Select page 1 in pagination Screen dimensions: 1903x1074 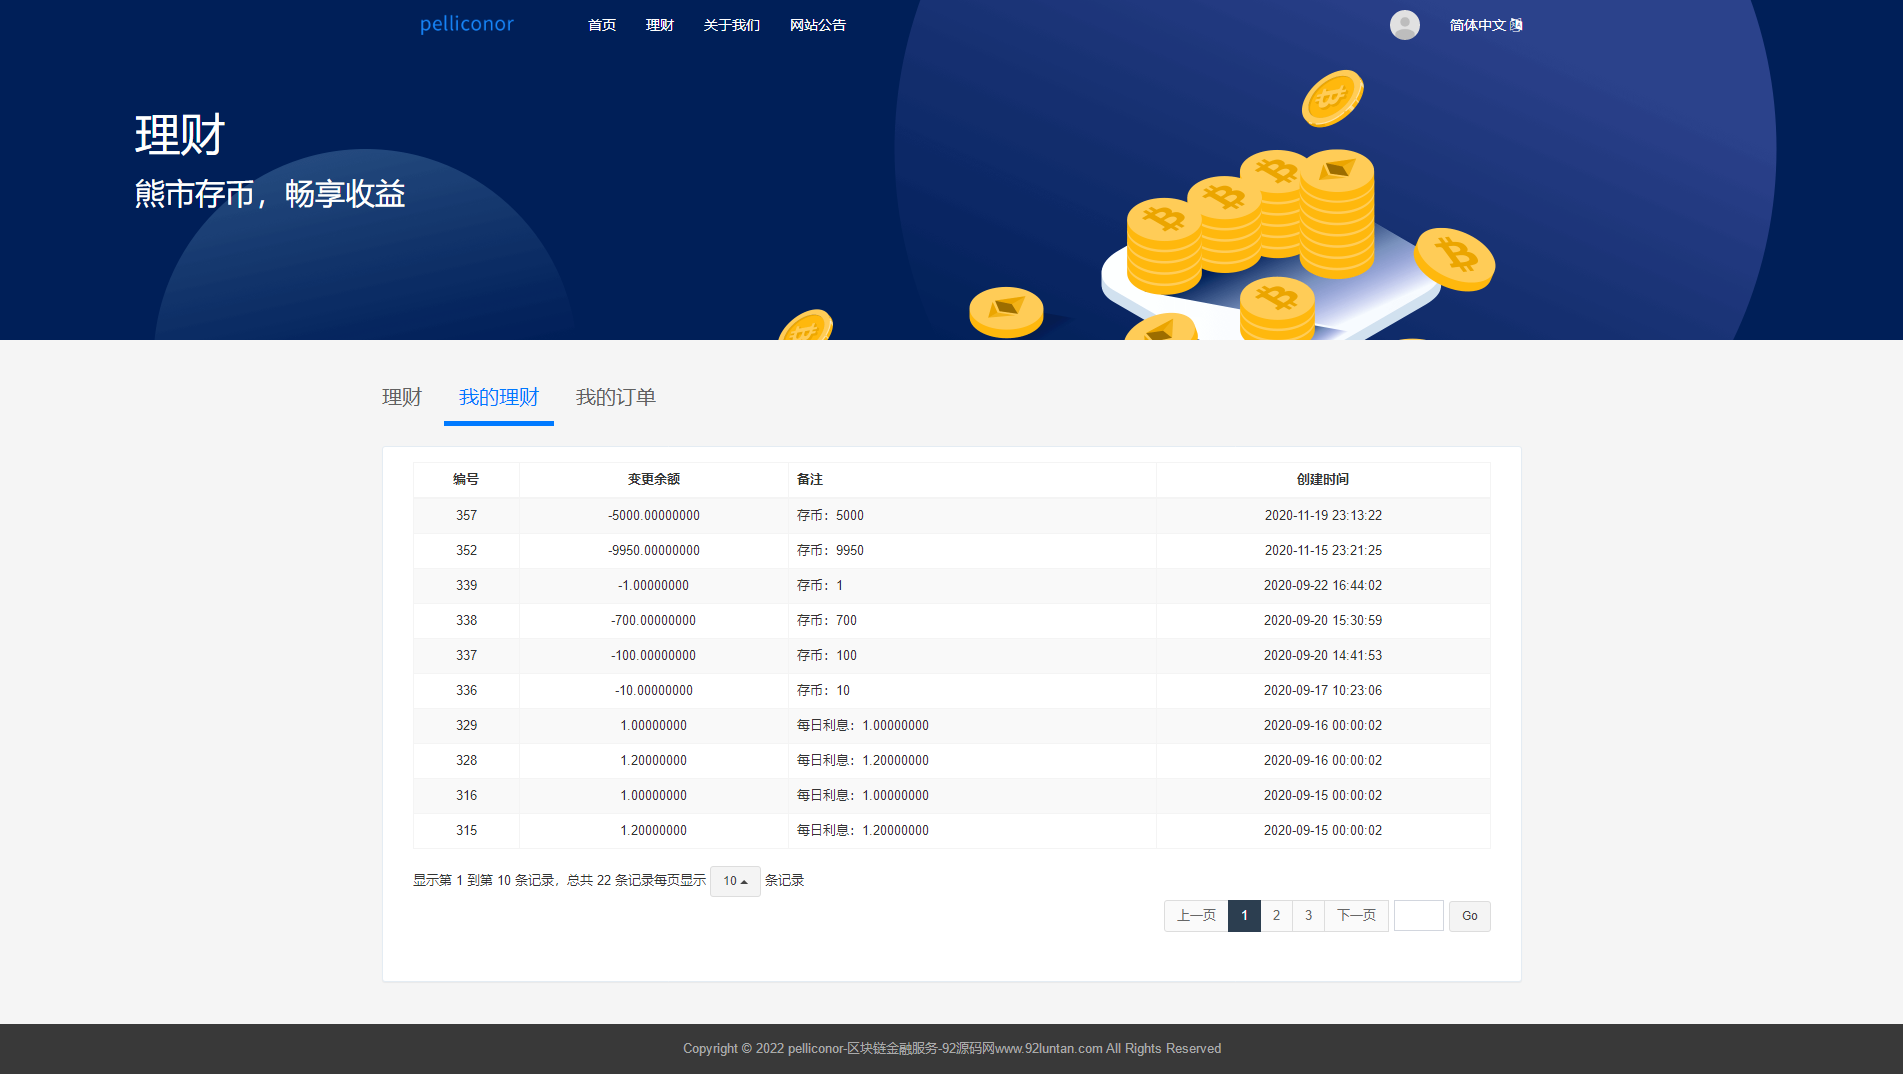1244,916
